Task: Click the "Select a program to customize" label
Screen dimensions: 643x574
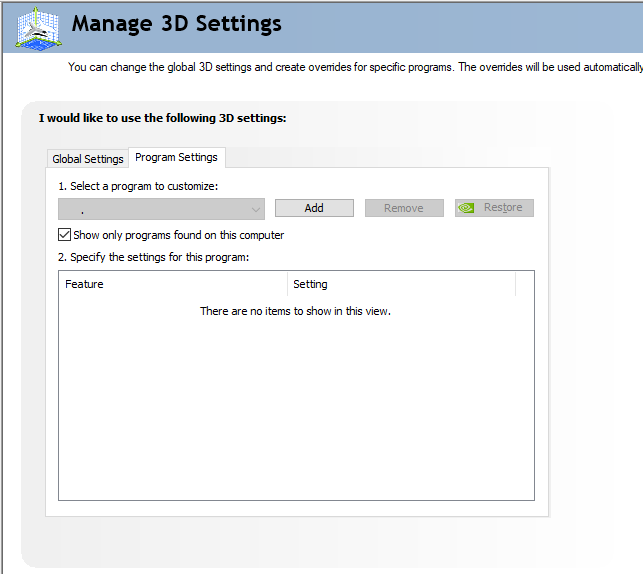Action: coord(138,186)
